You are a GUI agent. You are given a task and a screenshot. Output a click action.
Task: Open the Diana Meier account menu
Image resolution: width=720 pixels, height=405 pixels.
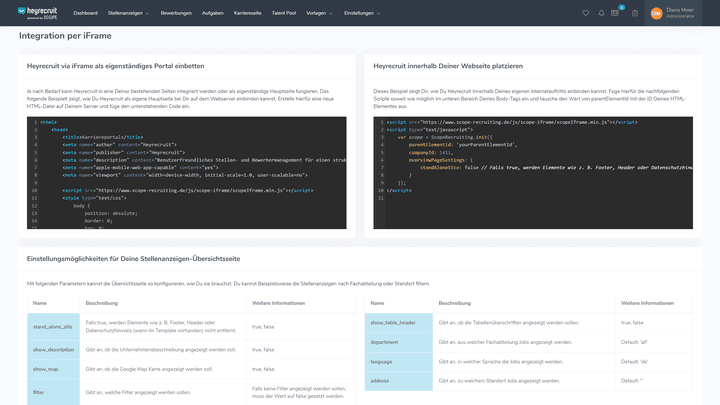coord(673,13)
